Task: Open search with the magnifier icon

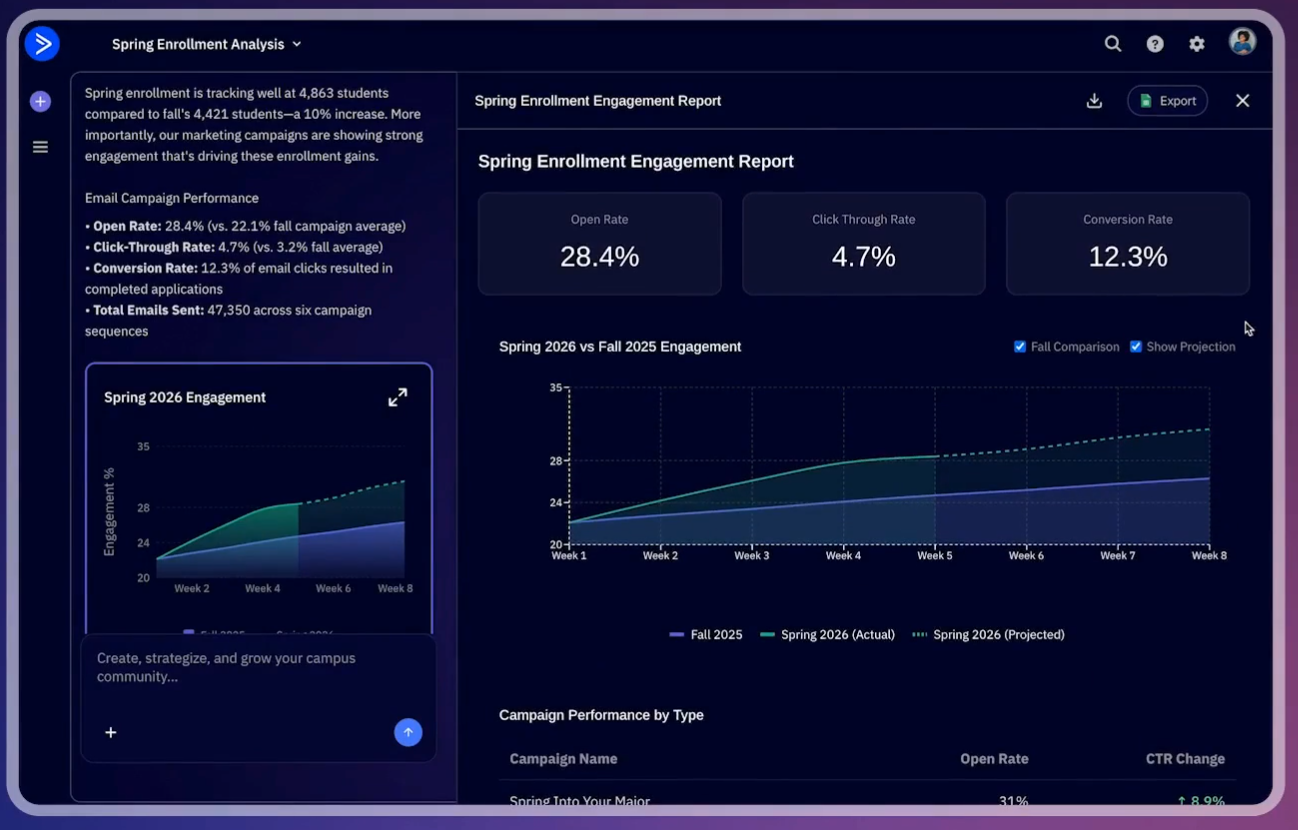Action: (x=1112, y=44)
